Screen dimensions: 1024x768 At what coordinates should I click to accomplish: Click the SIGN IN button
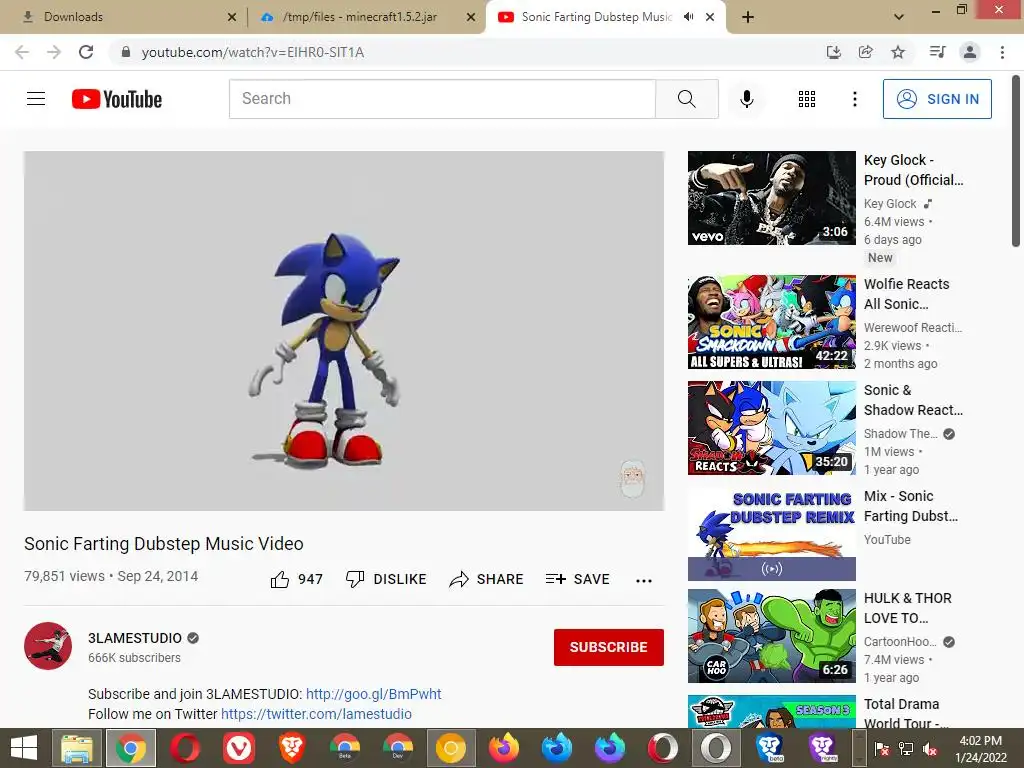tap(936, 99)
